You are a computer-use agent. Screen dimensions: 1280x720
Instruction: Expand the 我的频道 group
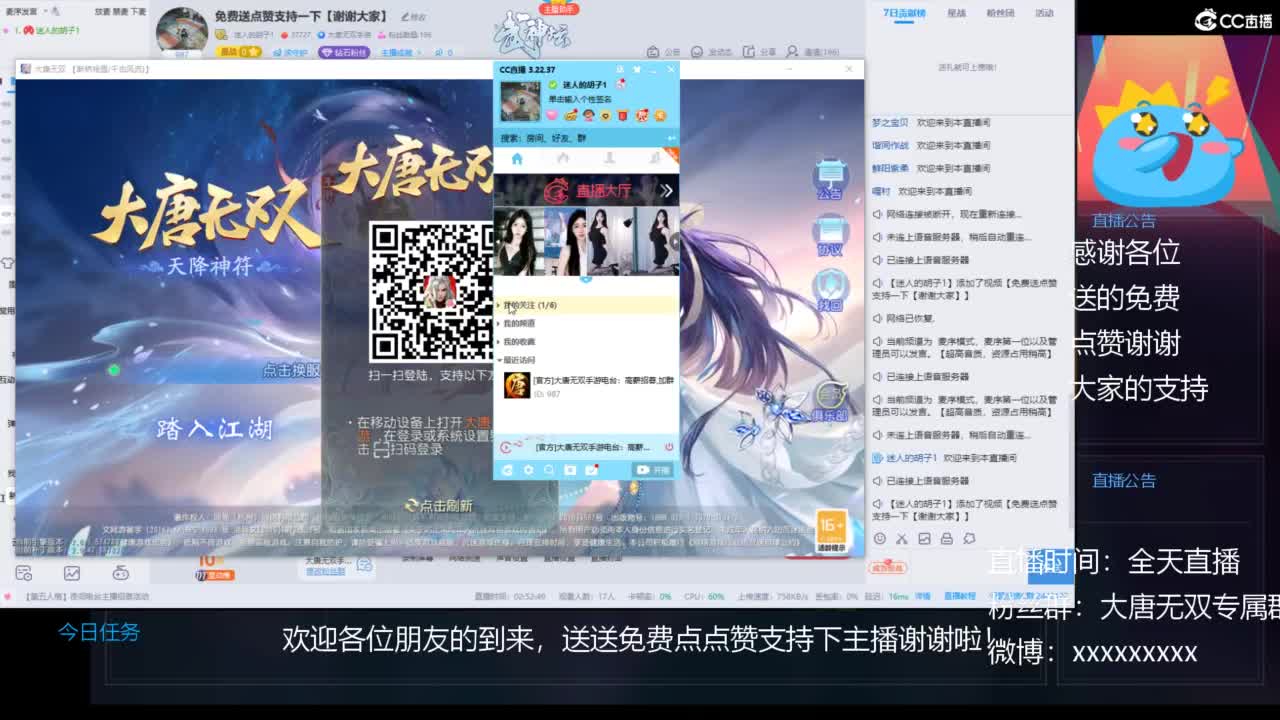[x=586, y=323]
